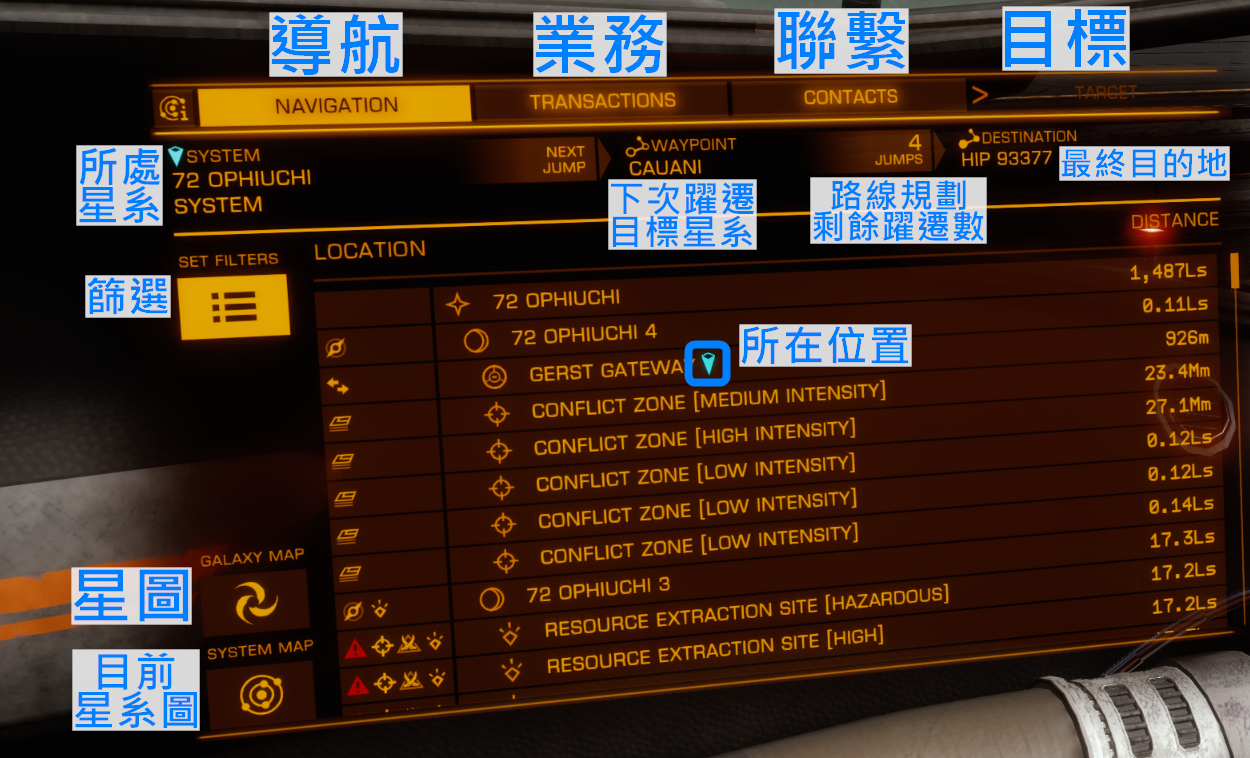
Task: Click the station icon beside Gerst Gateway
Action: coord(493,377)
